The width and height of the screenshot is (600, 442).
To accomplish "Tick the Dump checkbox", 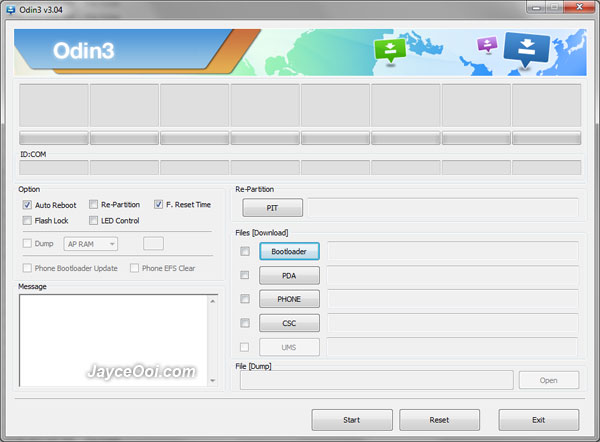I will 27,243.
